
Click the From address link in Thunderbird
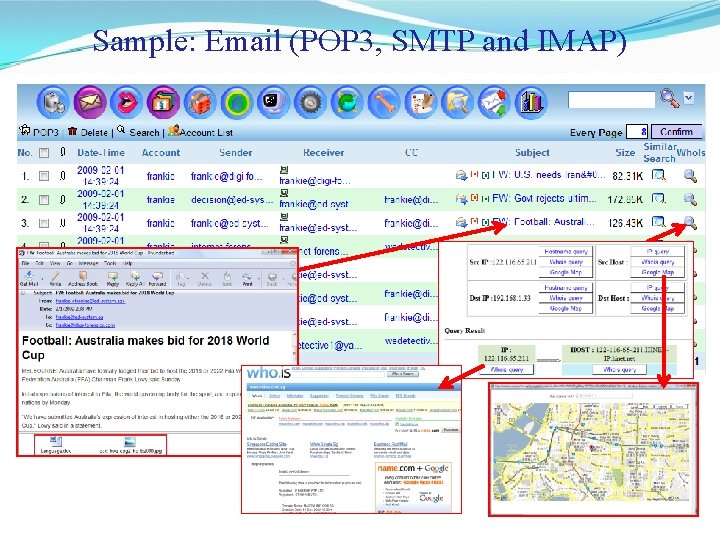tap(90, 301)
